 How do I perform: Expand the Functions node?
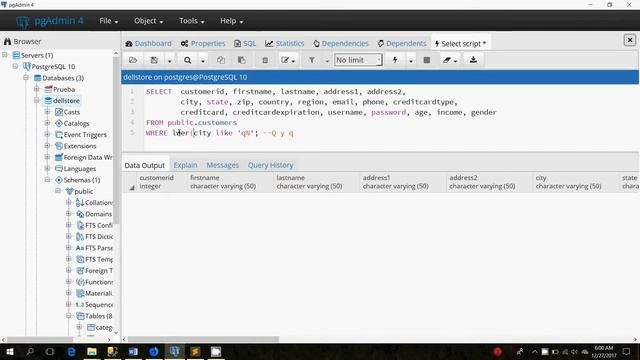tap(69, 282)
